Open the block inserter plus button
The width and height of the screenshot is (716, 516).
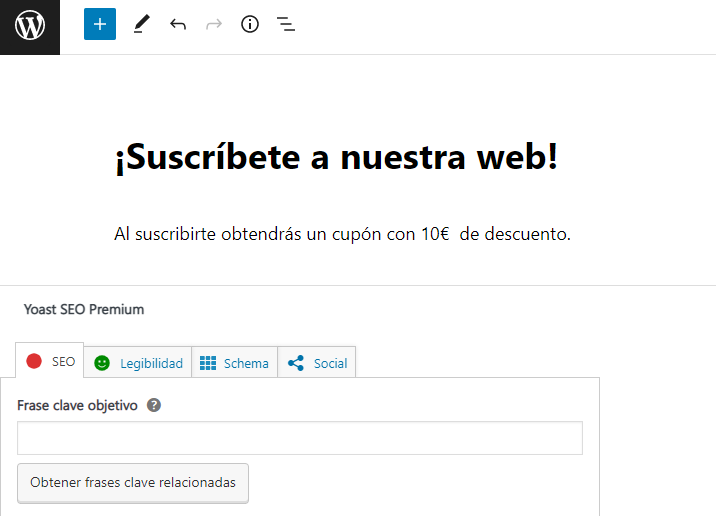100,24
